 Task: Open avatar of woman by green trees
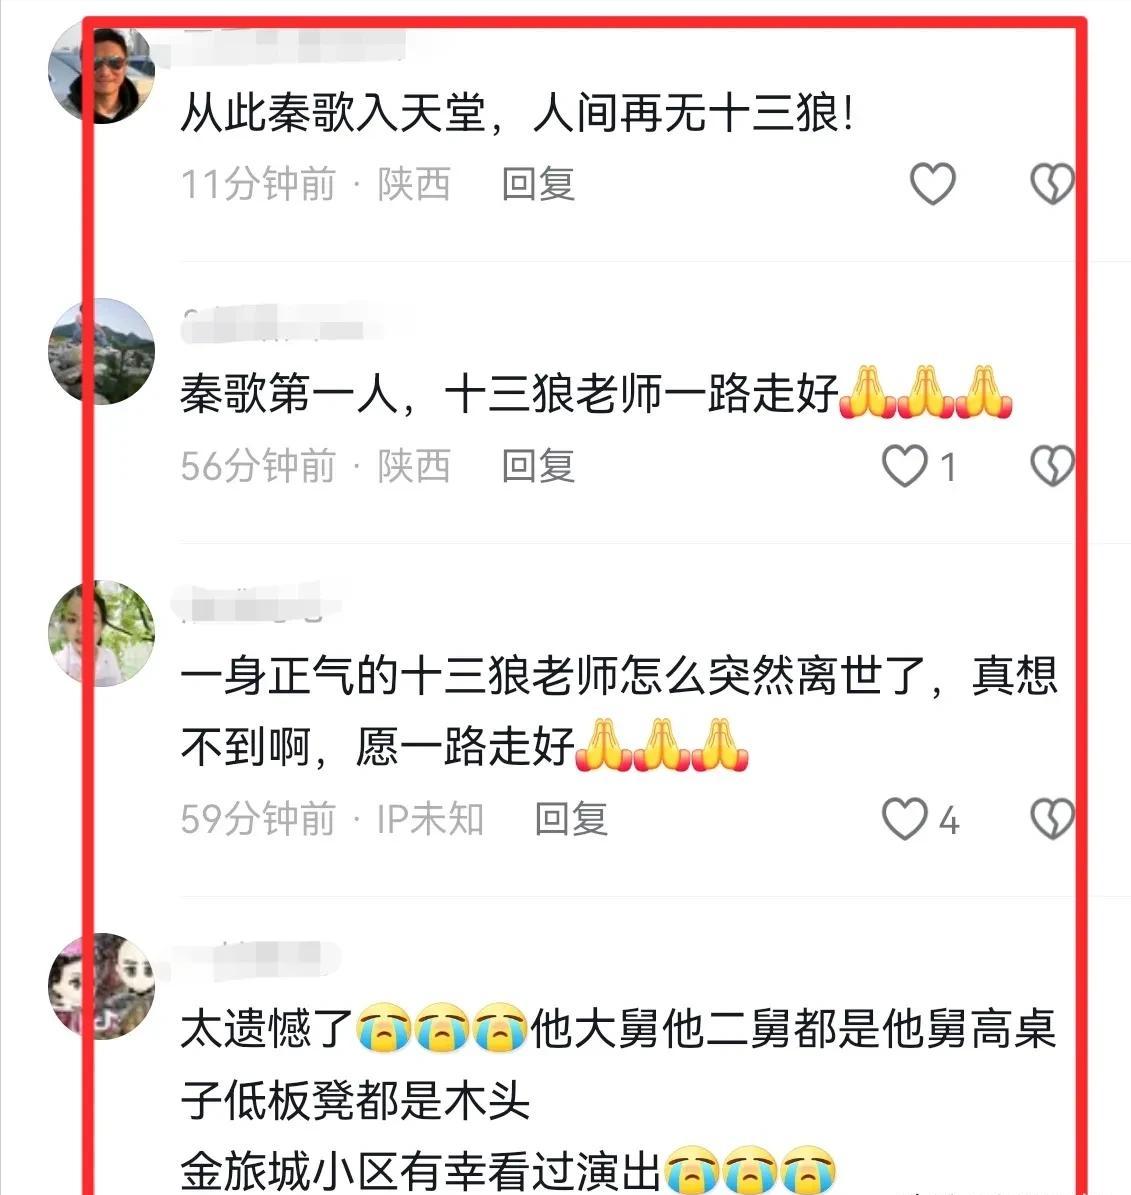tap(101, 633)
